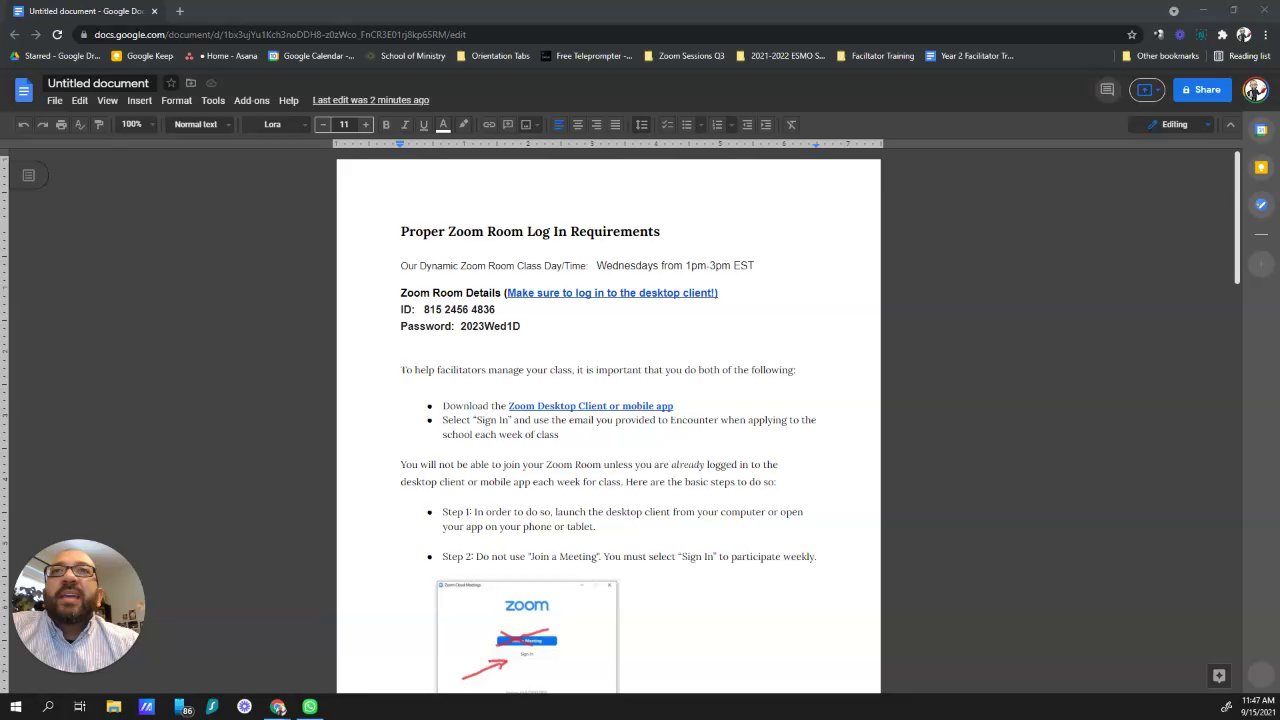Open the Editing mode dropdown
The height and width of the screenshot is (720, 1280).
pyautogui.click(x=1179, y=125)
